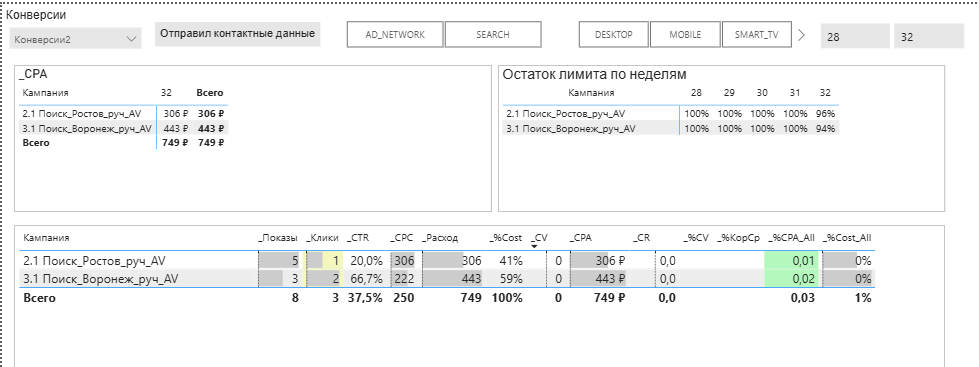Click the _%CV column header
Screen dimensions: 979x367
695,238
